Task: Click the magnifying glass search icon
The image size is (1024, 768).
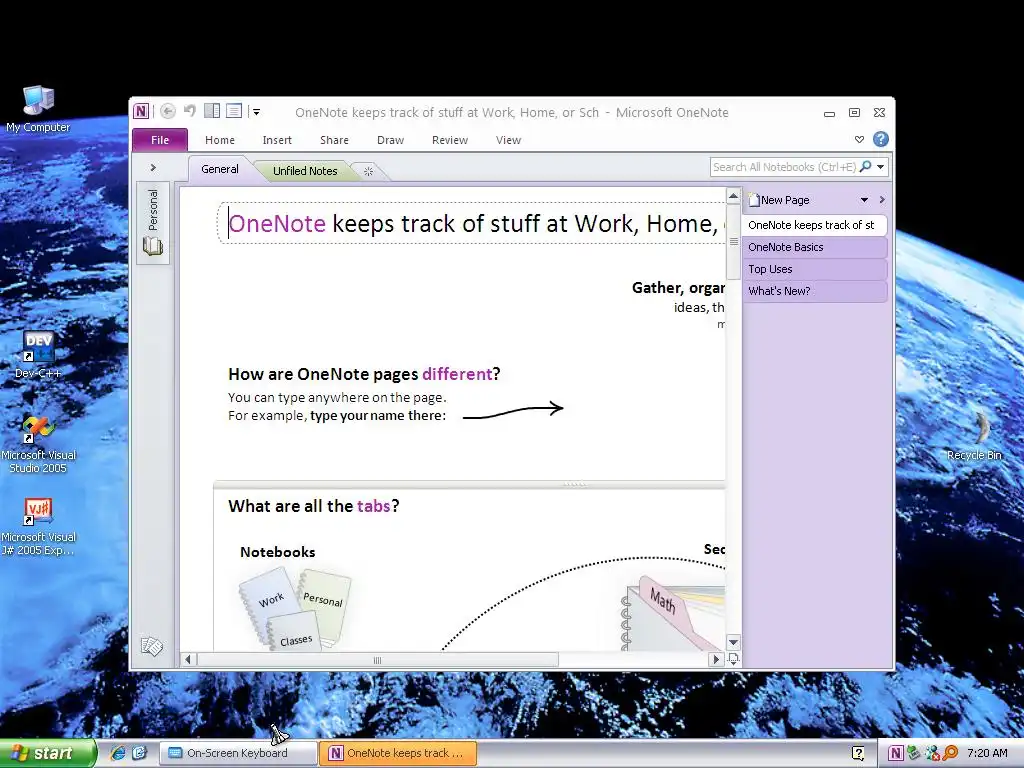Action: [x=865, y=167]
